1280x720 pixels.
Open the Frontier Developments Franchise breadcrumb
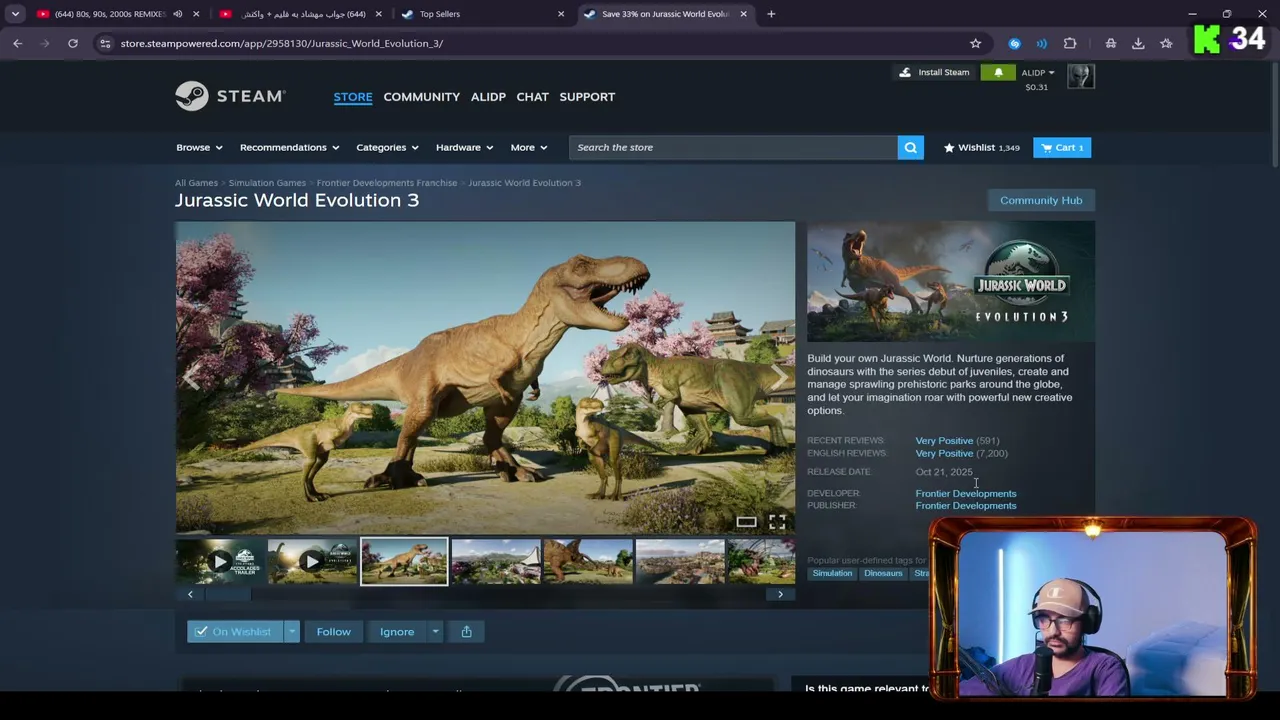point(387,183)
